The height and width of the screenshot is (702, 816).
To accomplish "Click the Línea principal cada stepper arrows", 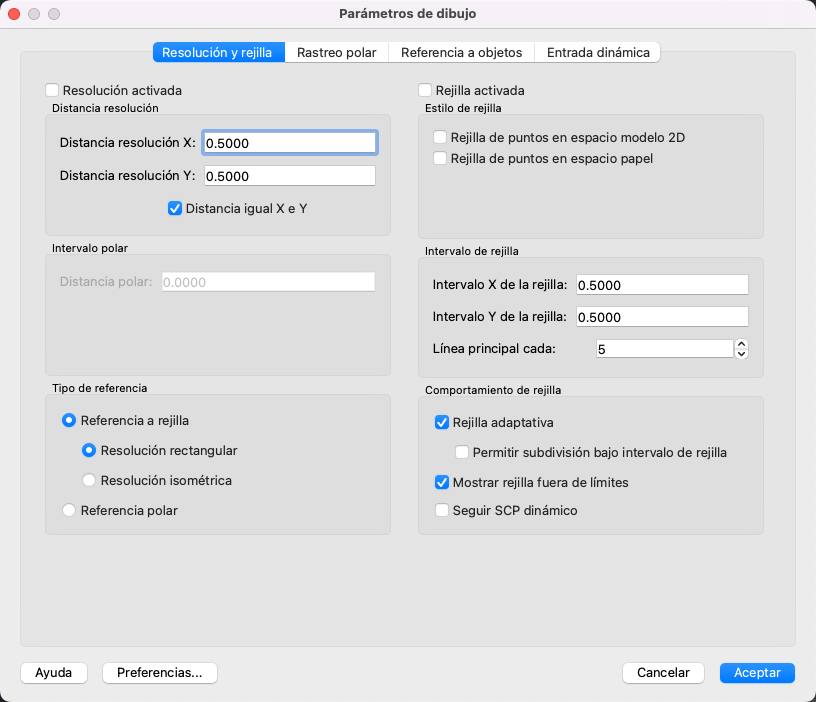I will [741, 348].
